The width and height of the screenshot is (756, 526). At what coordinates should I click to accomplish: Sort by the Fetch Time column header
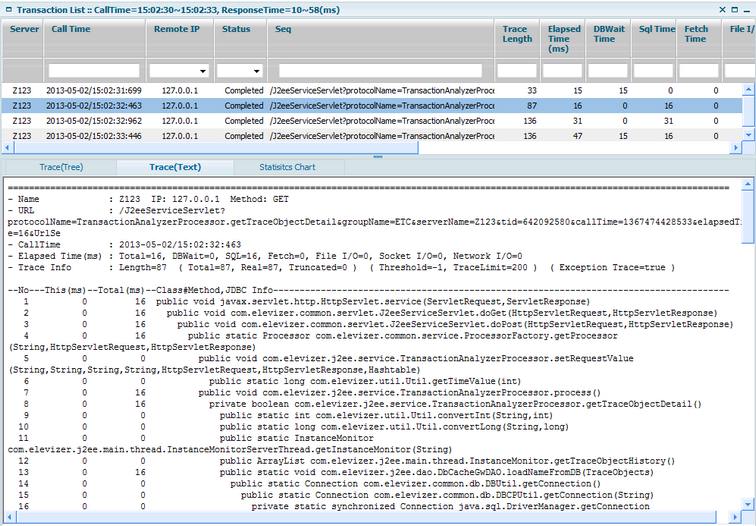699,39
